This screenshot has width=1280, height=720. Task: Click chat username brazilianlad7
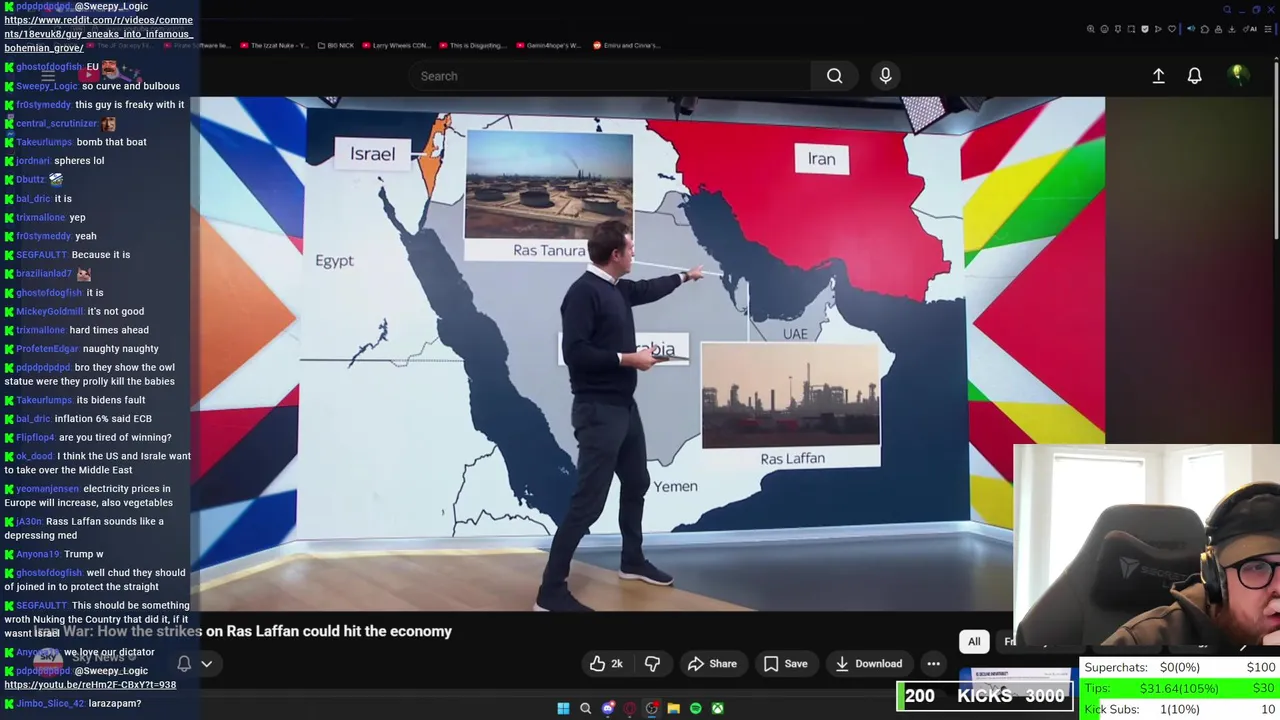coord(44,274)
